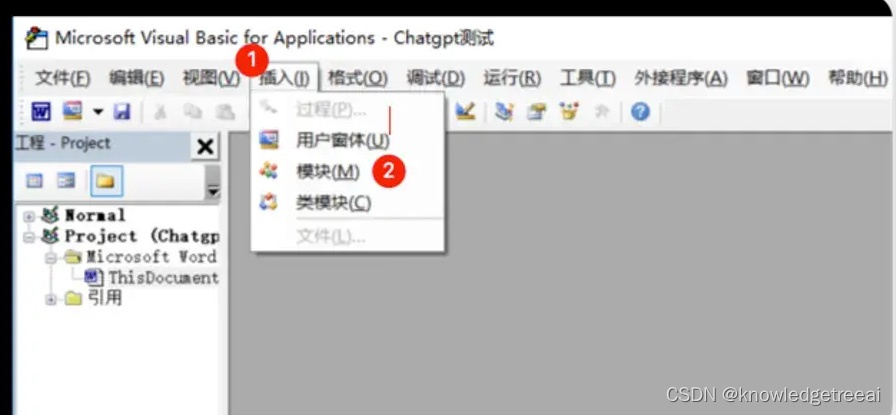Image resolution: width=896 pixels, height=415 pixels.
Task: Click the greyed Cut scissors icon
Action: pyautogui.click(x=161, y=112)
